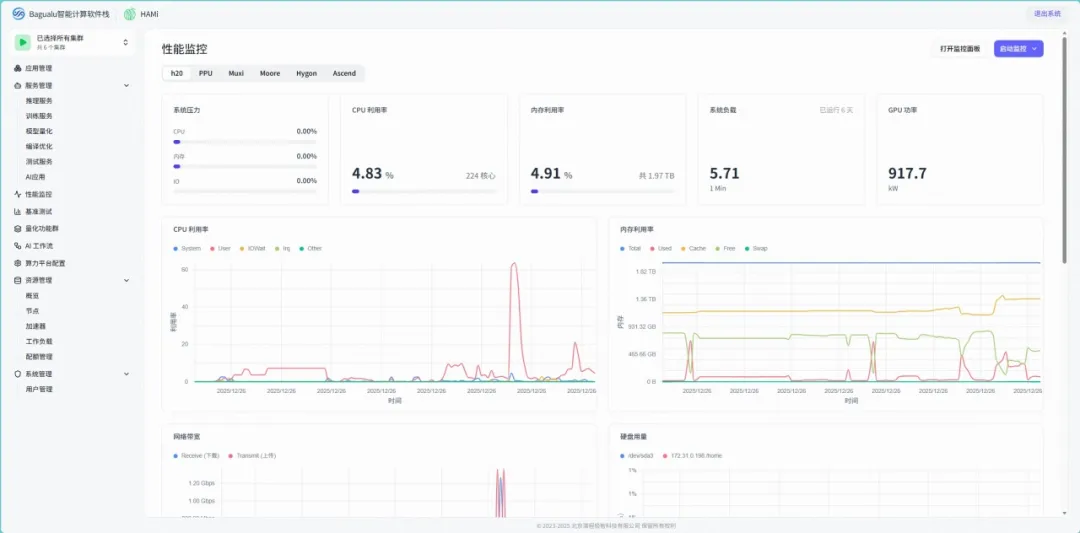
Task: Click the green Other dot in CPU legend
Action: (301, 248)
